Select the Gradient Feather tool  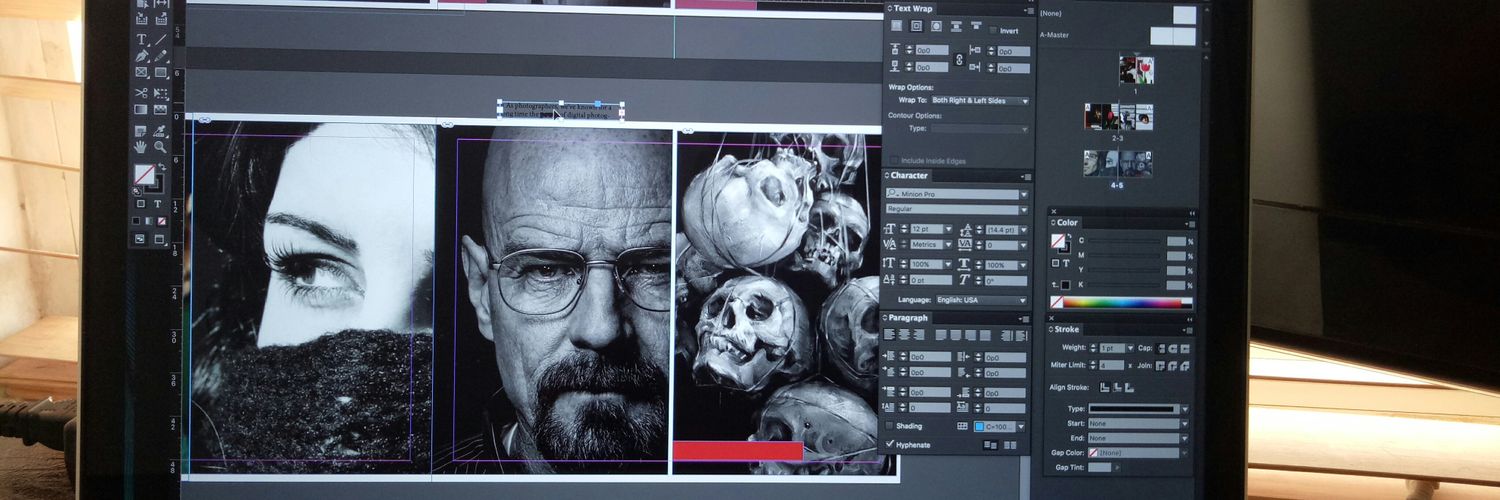tap(160, 109)
